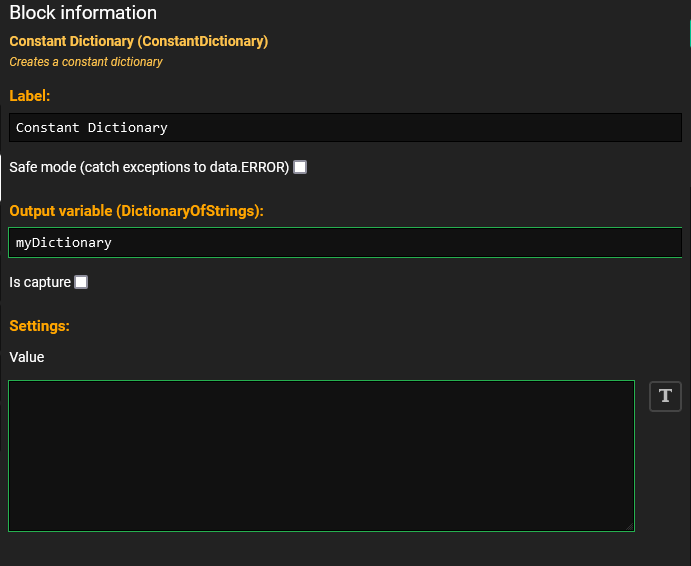691x566 pixels.
Task: Click the myDictionary output variable field
Action: (x=346, y=242)
